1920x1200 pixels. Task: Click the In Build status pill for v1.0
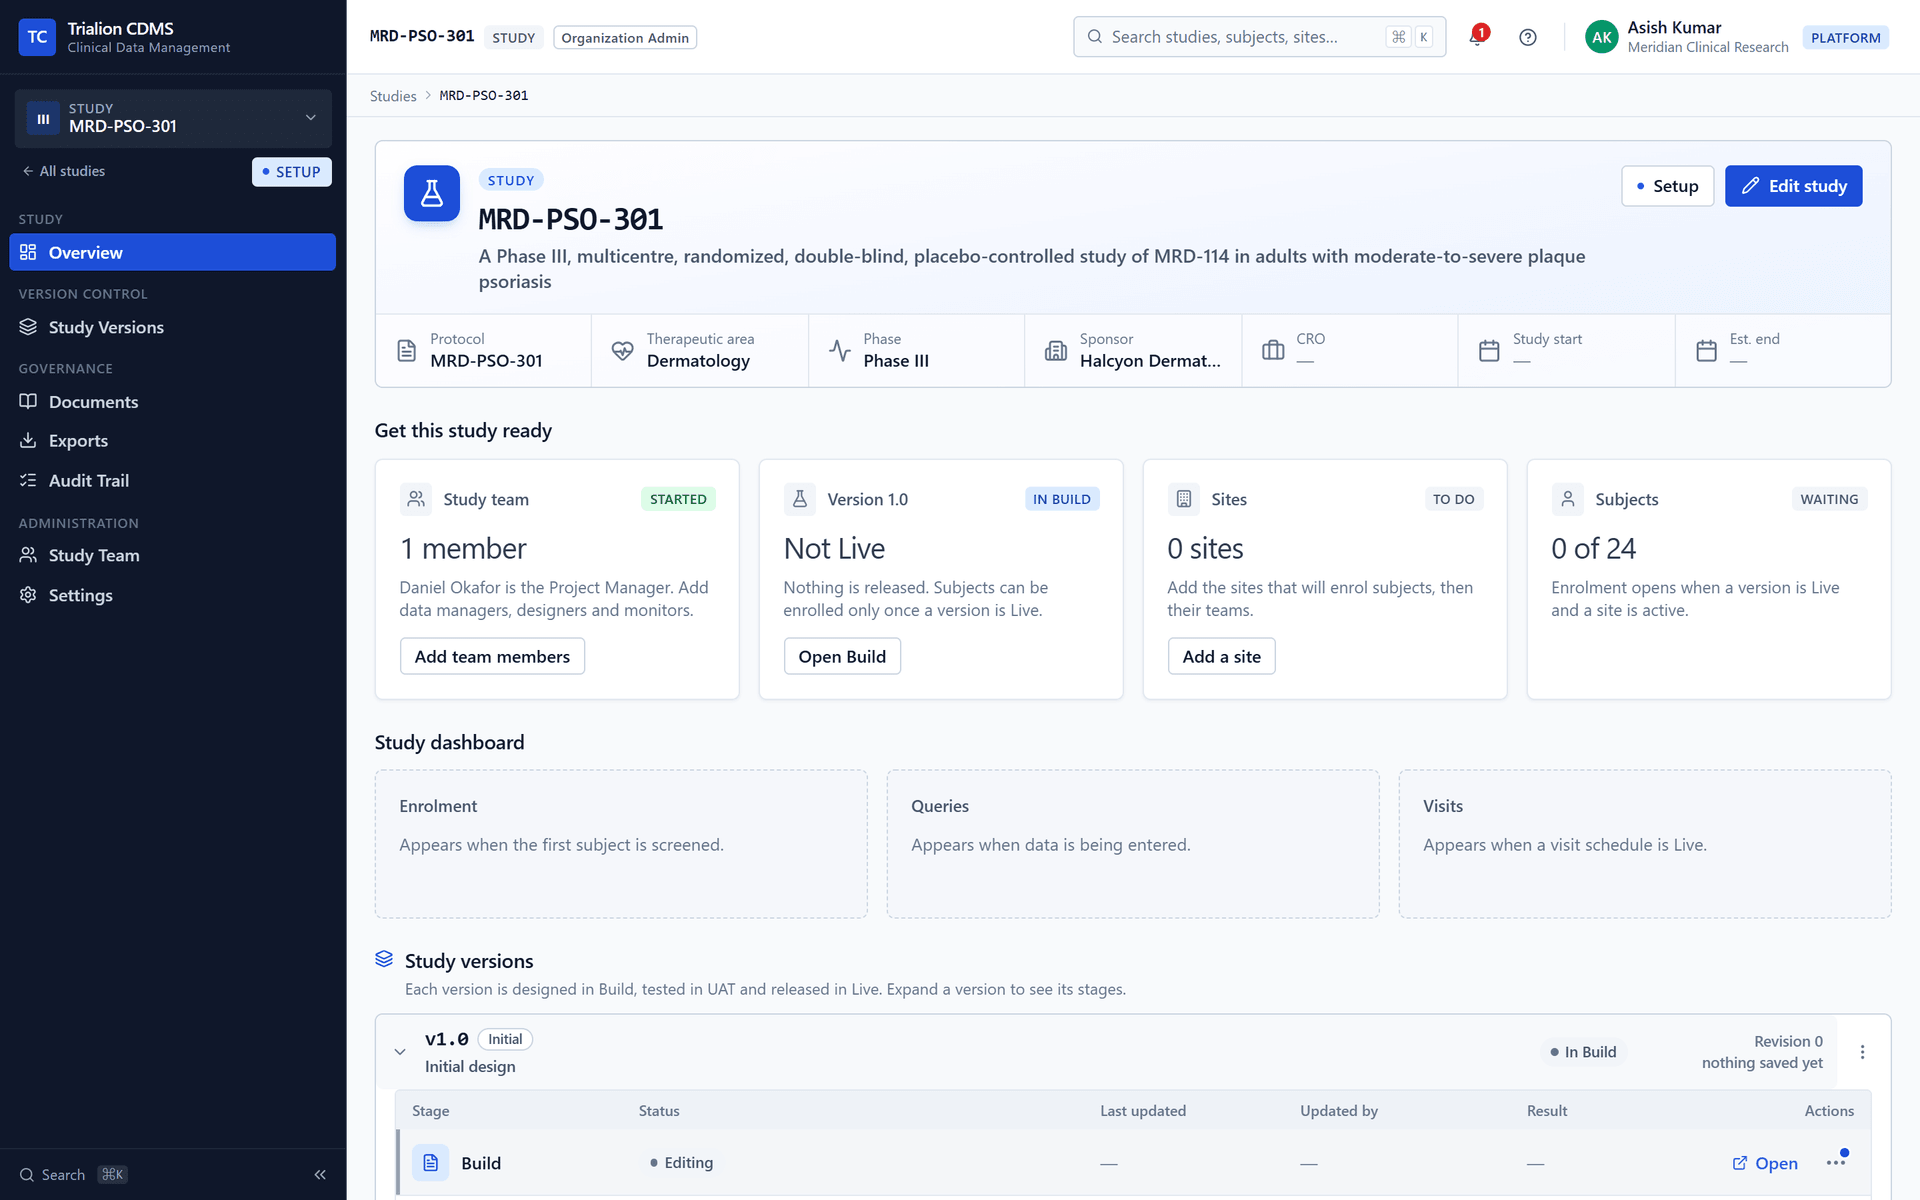pos(1583,1052)
